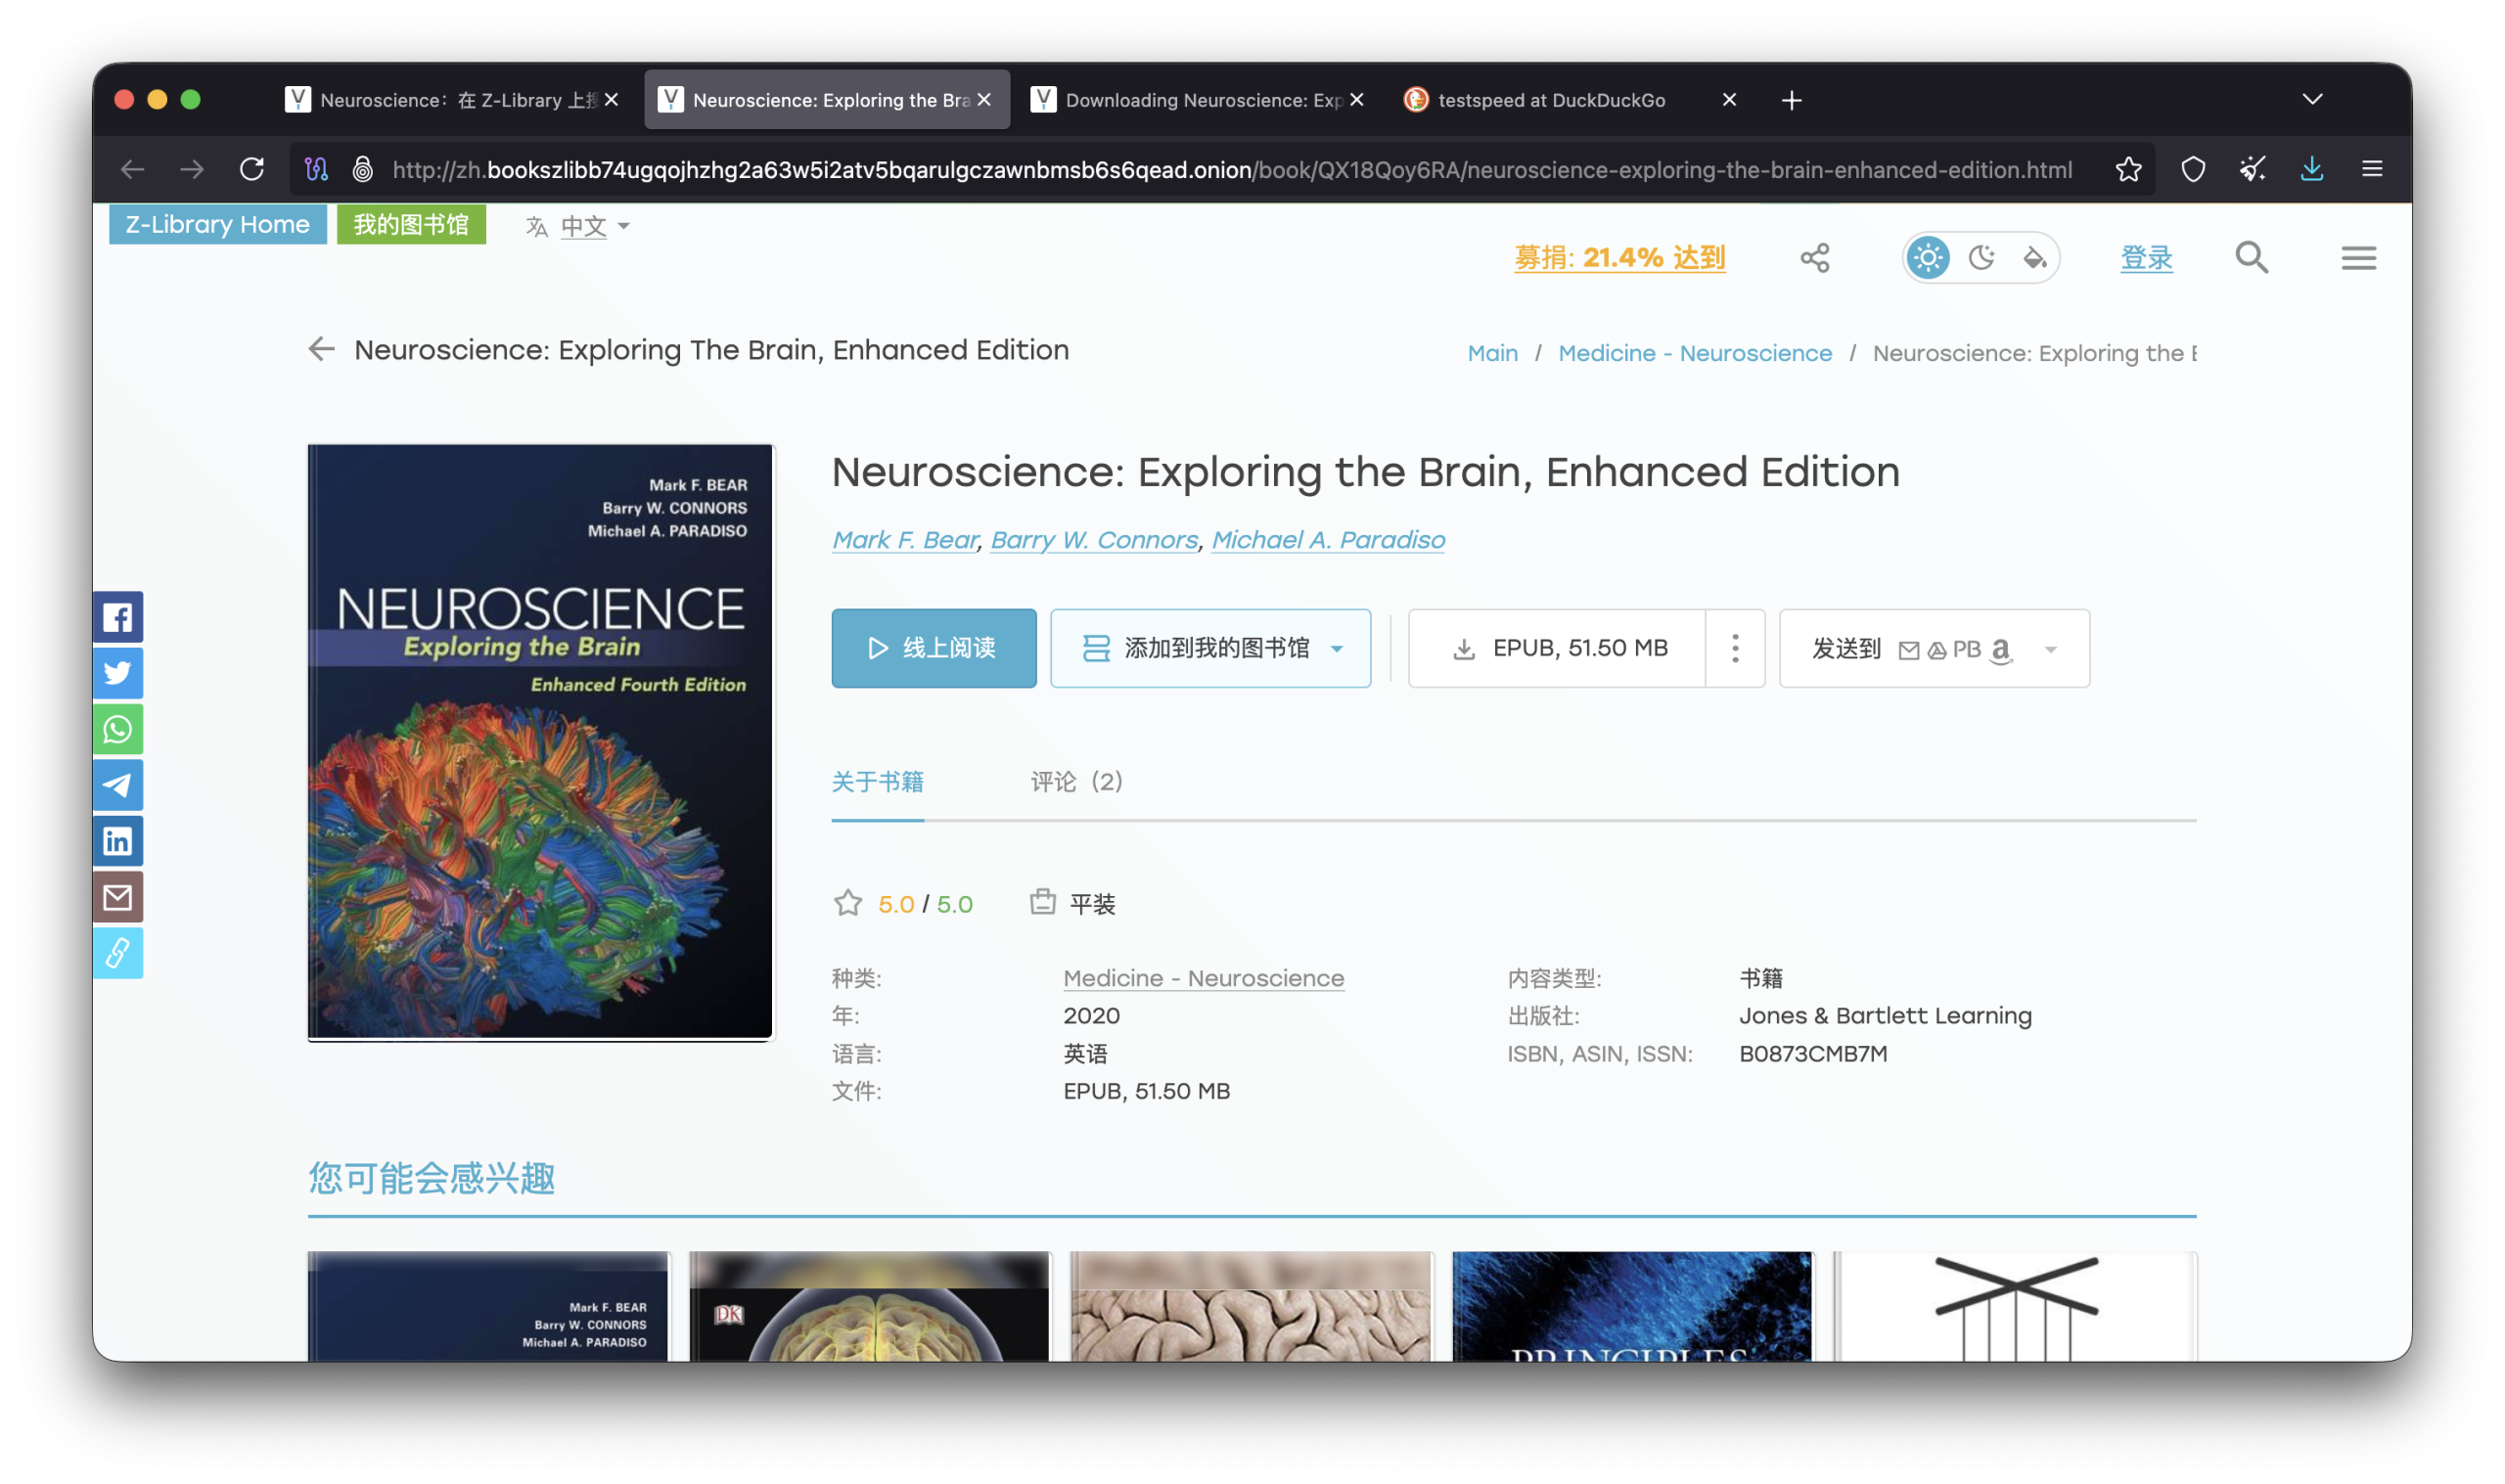Click the Neuroscience book cover image
Screen dimensions: 2505x1484
tap(541, 742)
